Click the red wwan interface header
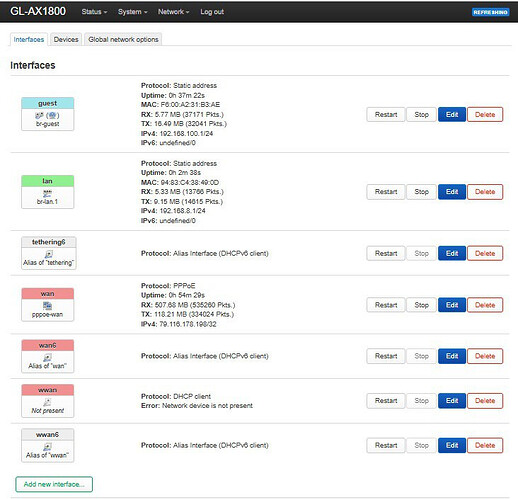Viewport: 518px width, 499px height. pos(47,390)
